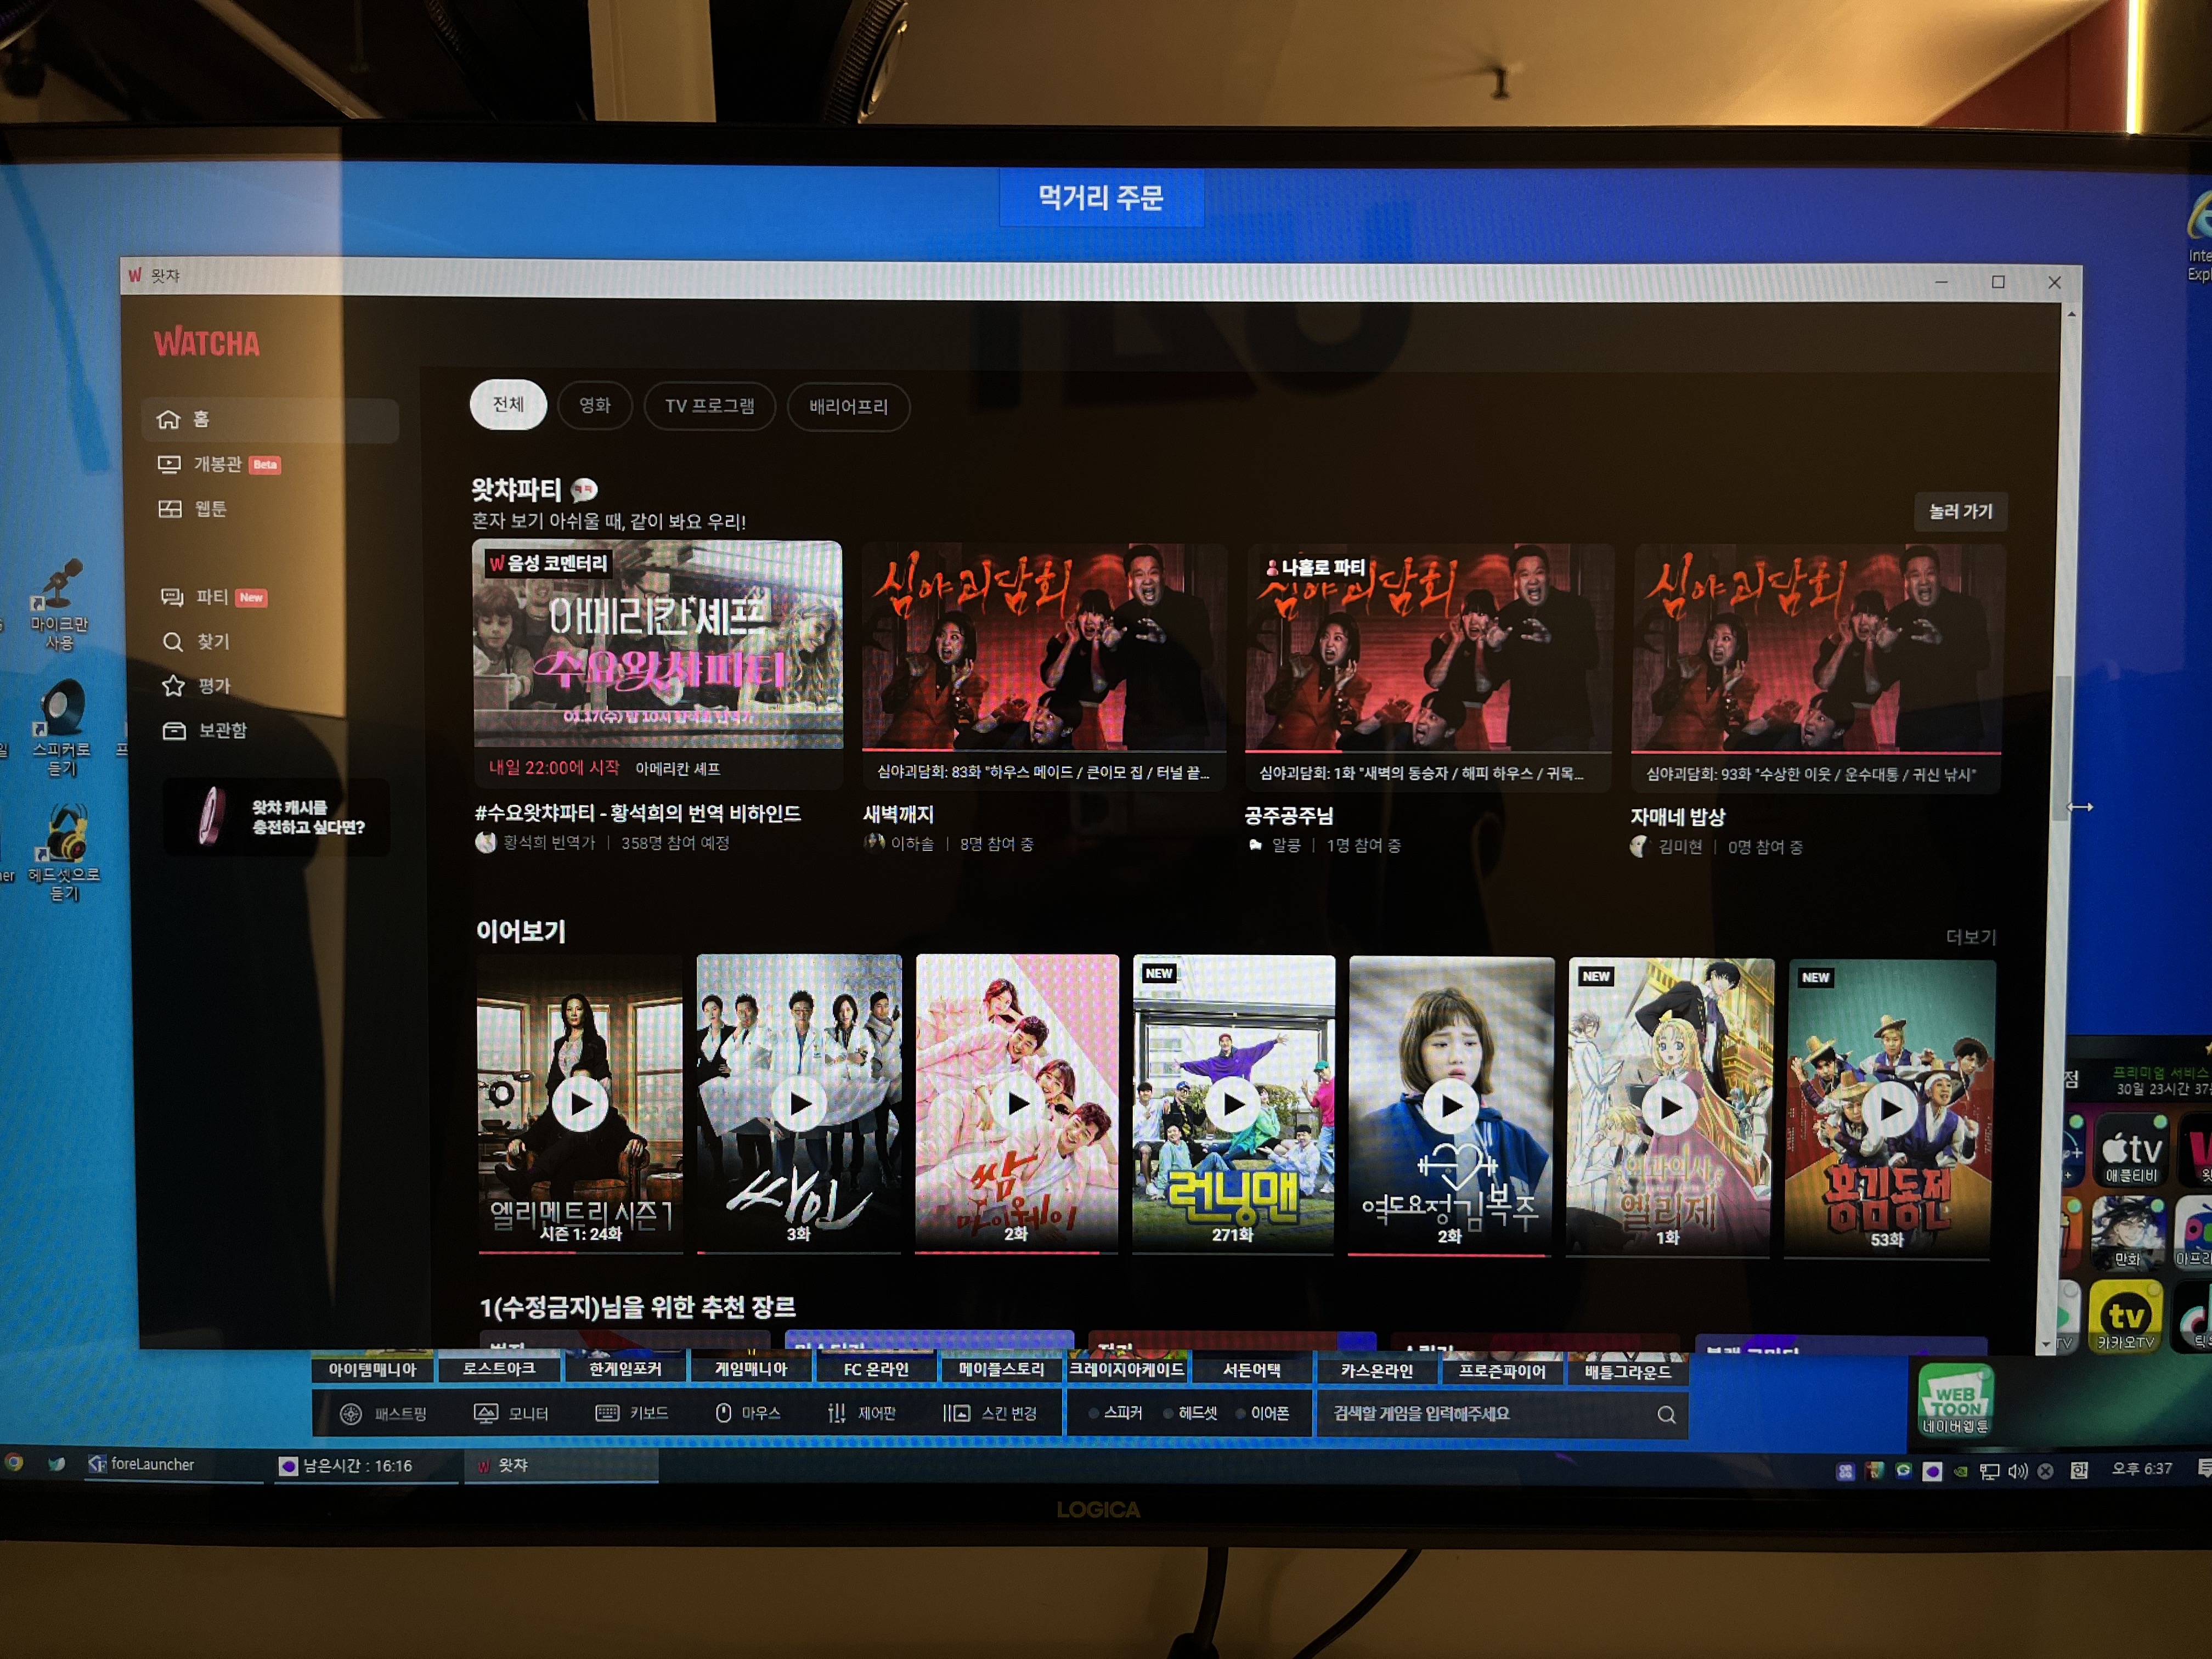Viewport: 2212px width, 1659px height.
Task: Launch 메이플스토리 from the game bar
Action: coord(1001,1369)
